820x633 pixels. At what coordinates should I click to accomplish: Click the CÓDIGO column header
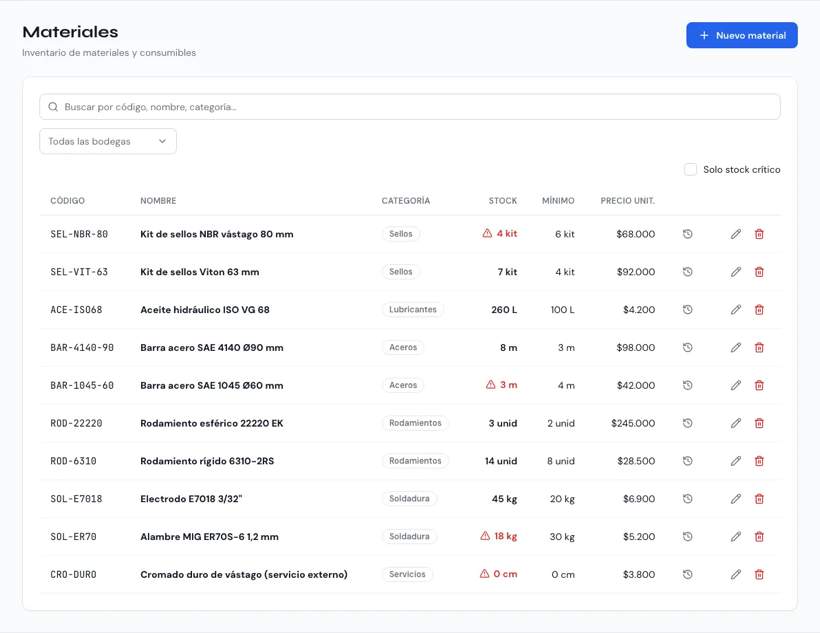[x=67, y=200]
